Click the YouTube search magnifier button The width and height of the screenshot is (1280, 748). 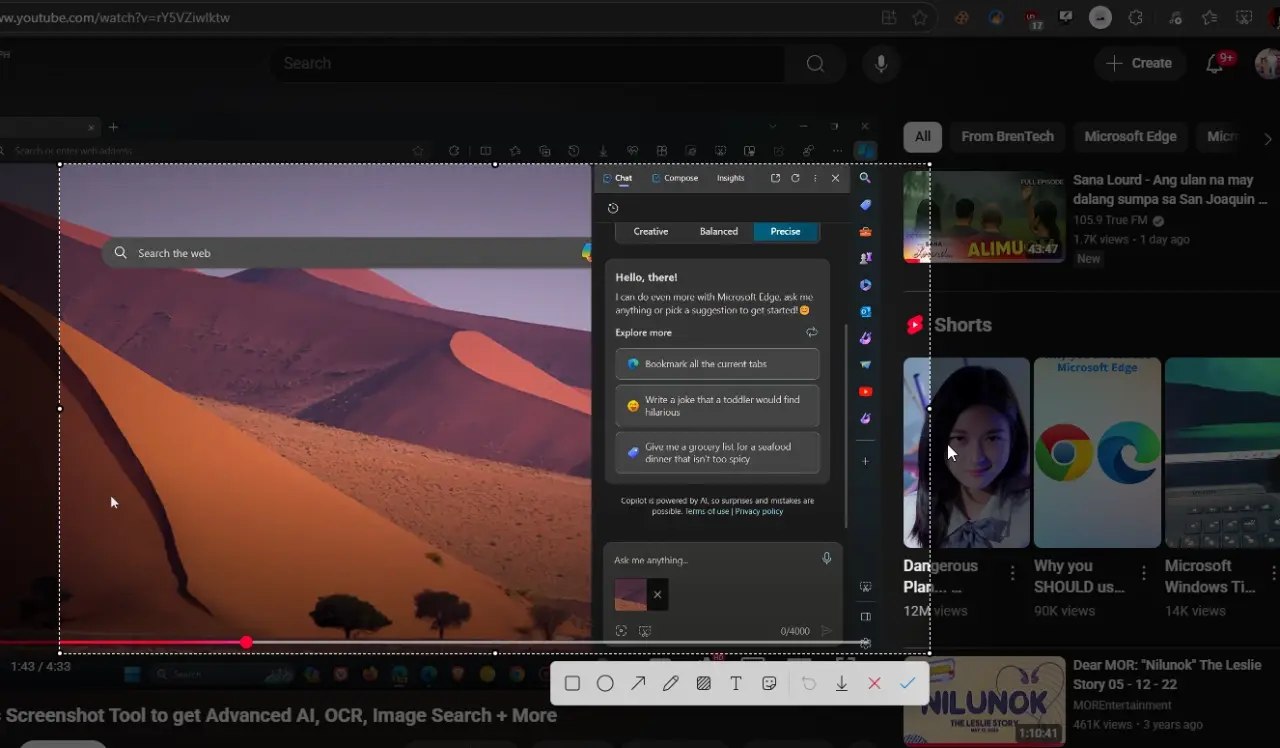(x=815, y=63)
